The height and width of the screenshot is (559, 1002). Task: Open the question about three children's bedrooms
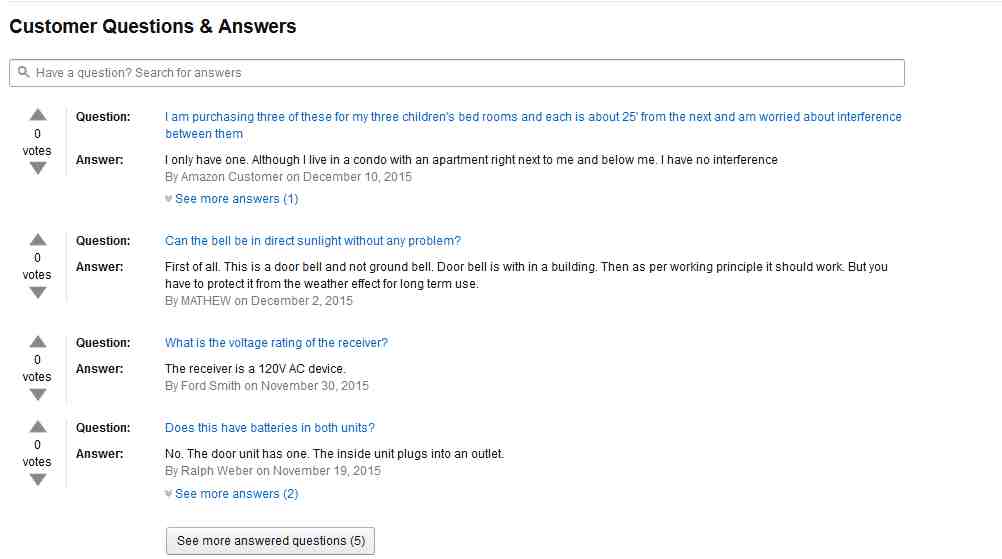[533, 125]
